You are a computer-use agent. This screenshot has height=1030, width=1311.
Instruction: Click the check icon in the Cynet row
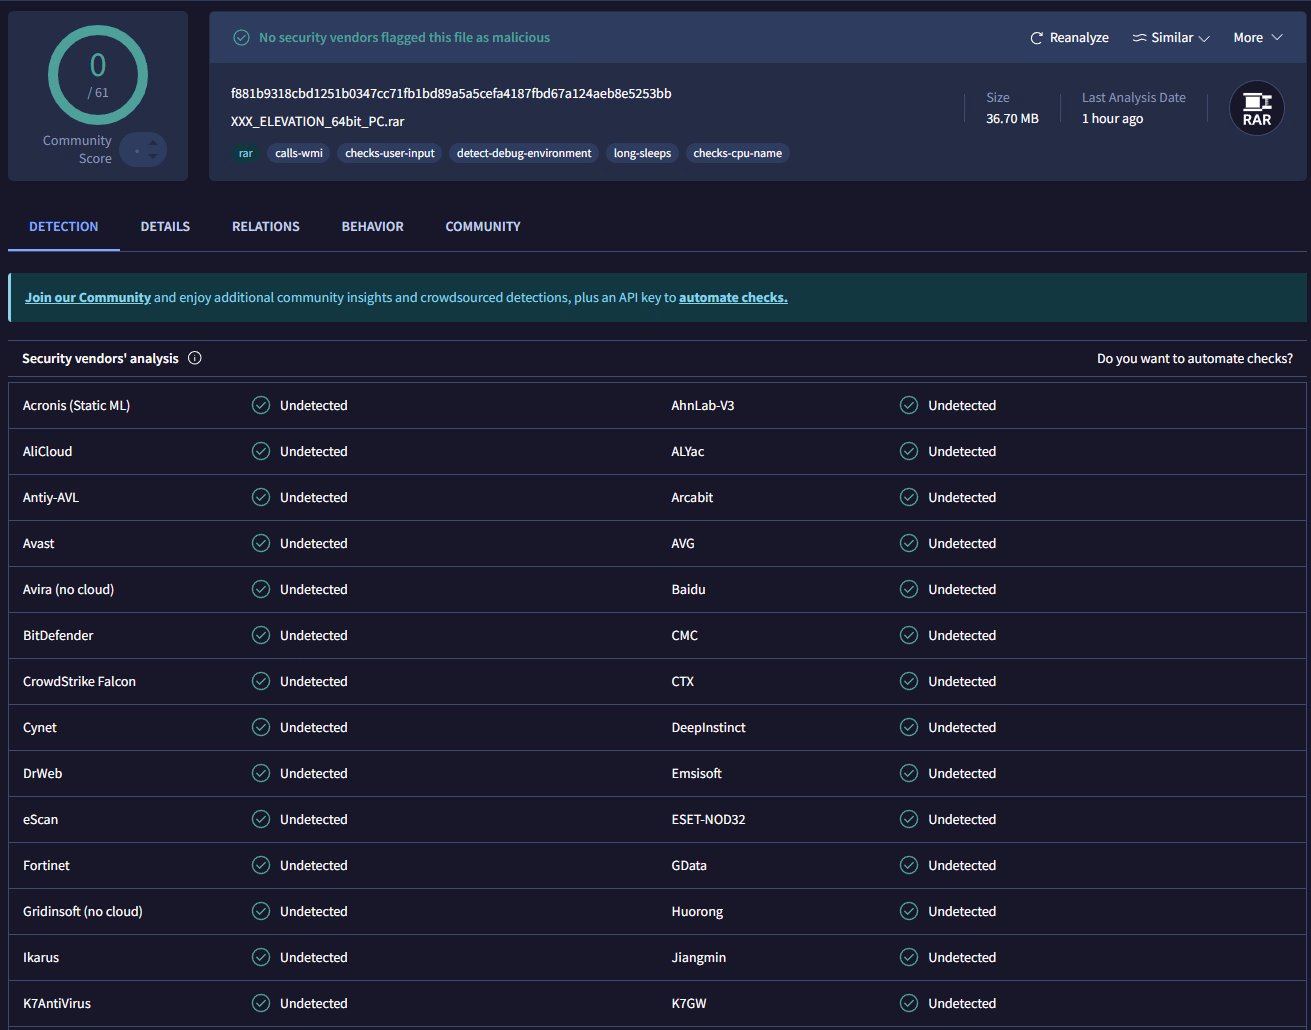click(x=261, y=727)
